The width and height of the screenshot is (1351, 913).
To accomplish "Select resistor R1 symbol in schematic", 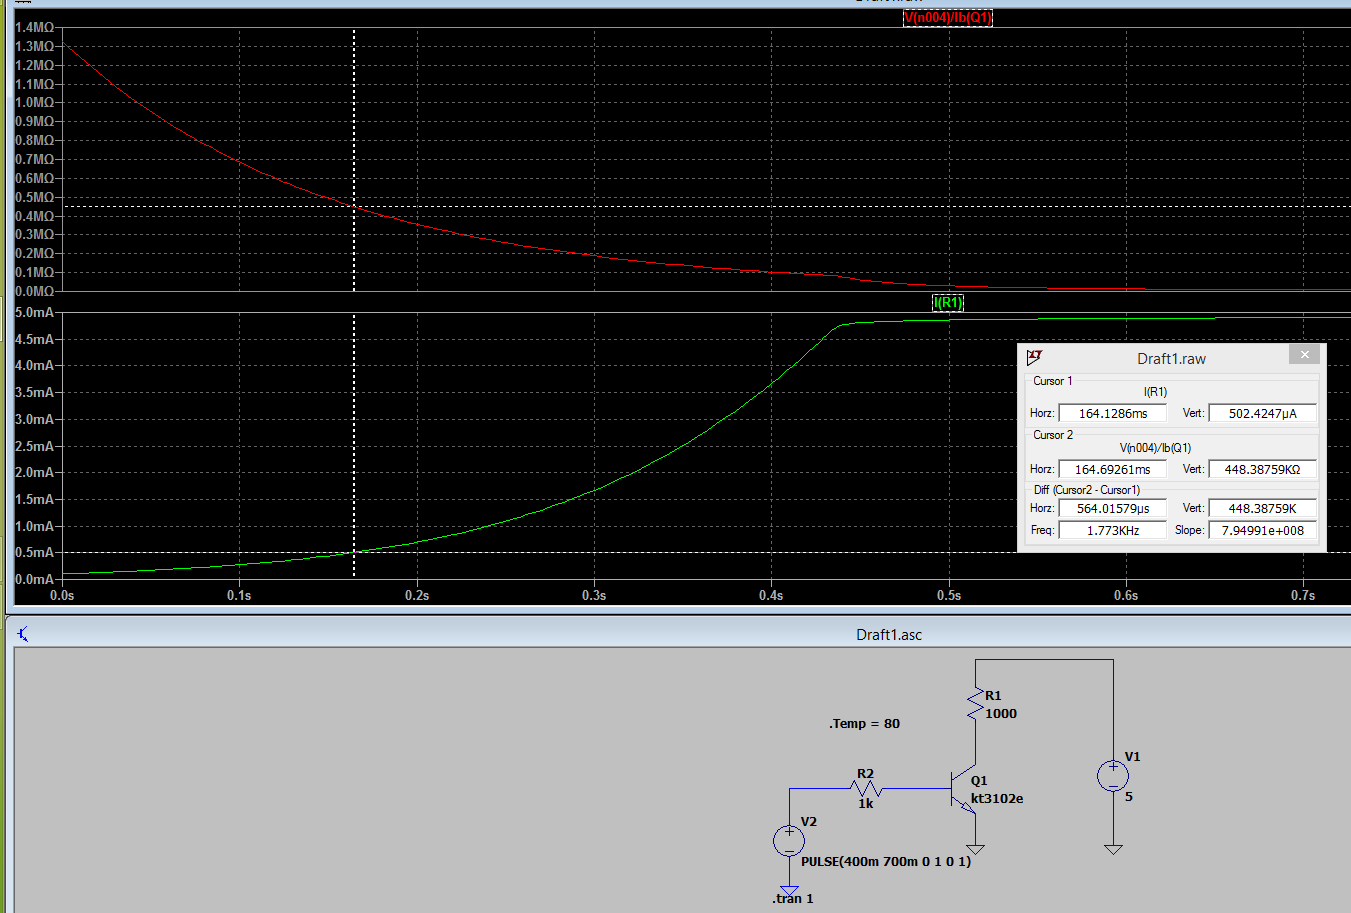I will tap(975, 705).
